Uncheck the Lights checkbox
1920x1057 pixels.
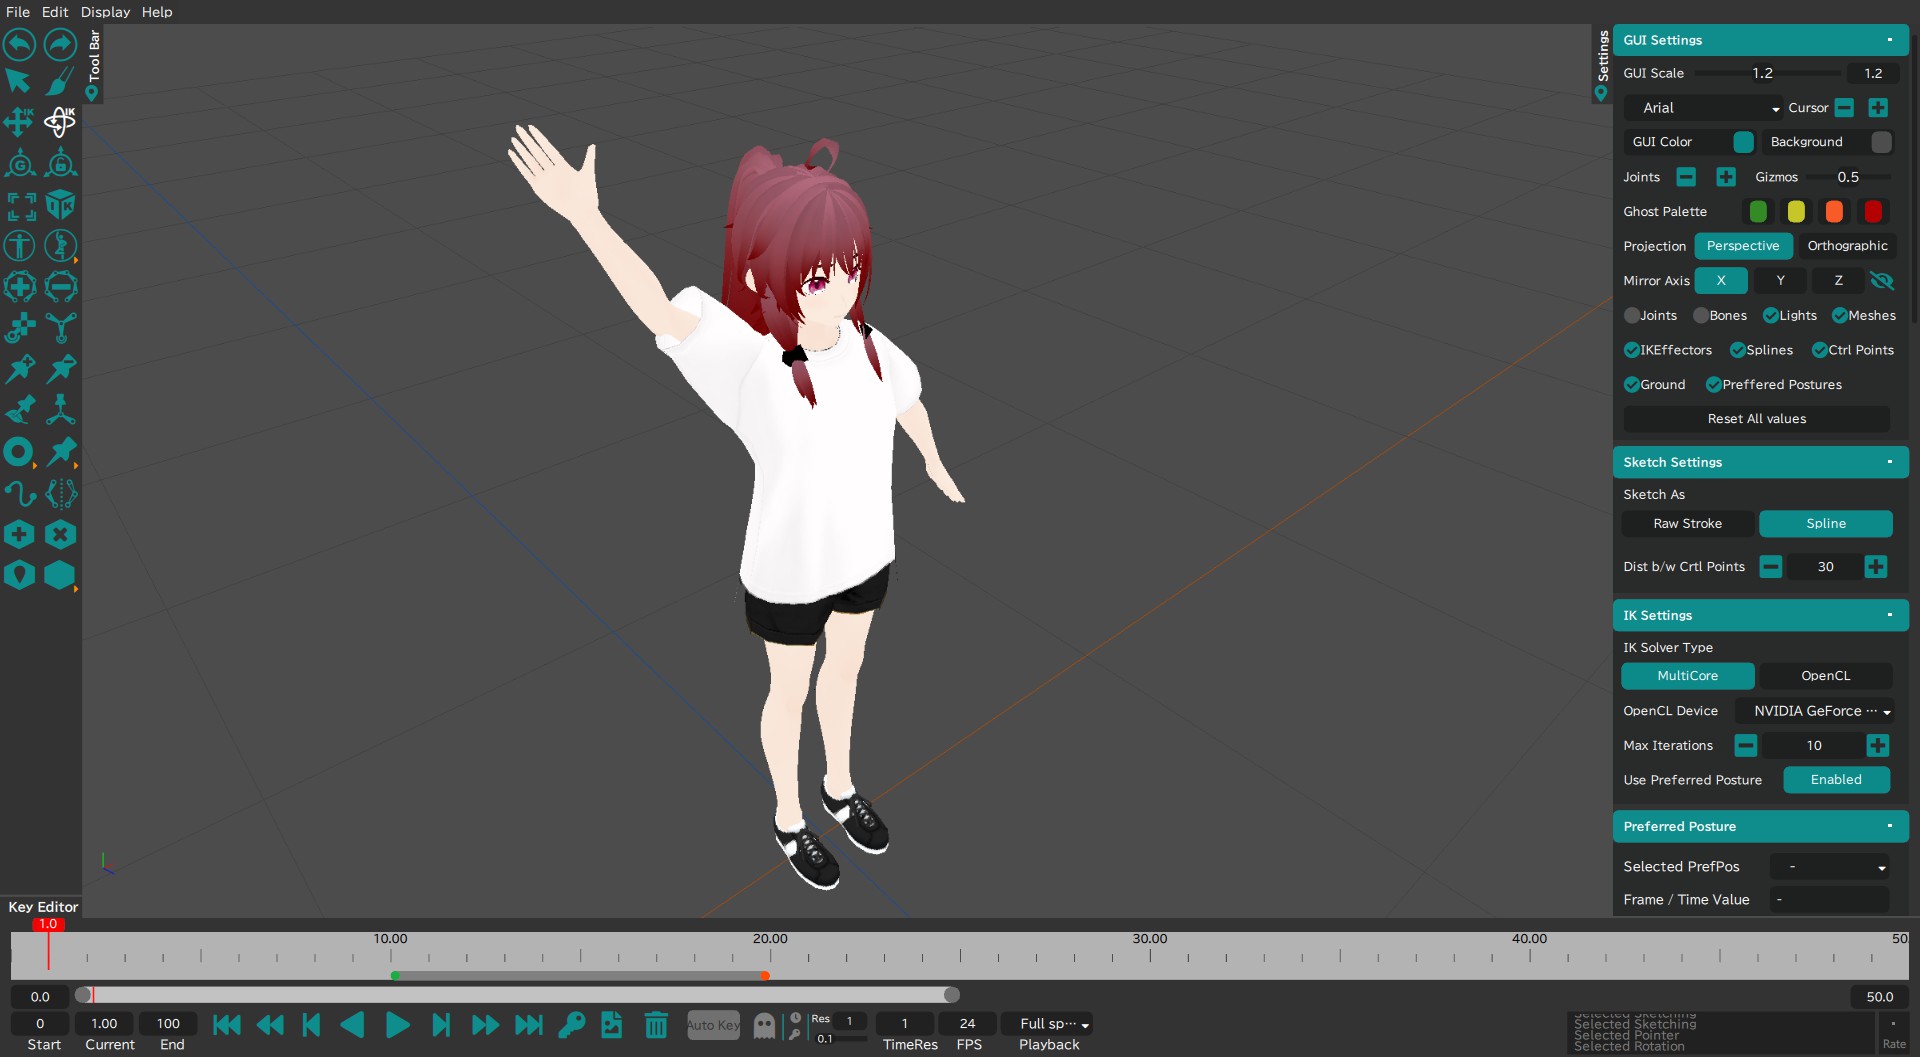1771,316
